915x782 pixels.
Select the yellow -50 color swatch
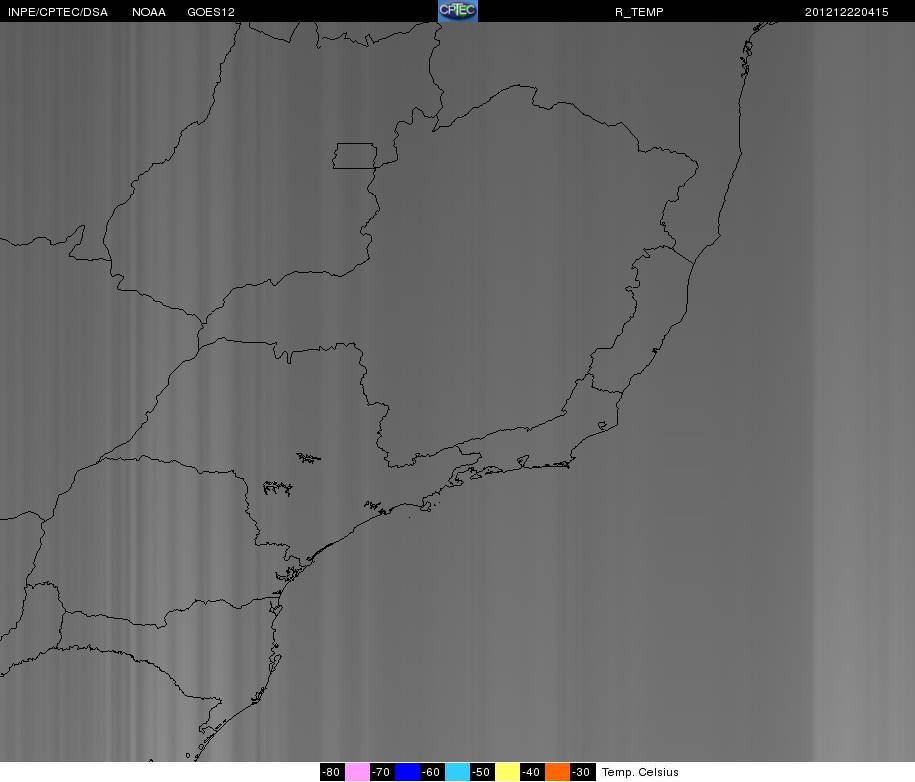[x=507, y=771]
